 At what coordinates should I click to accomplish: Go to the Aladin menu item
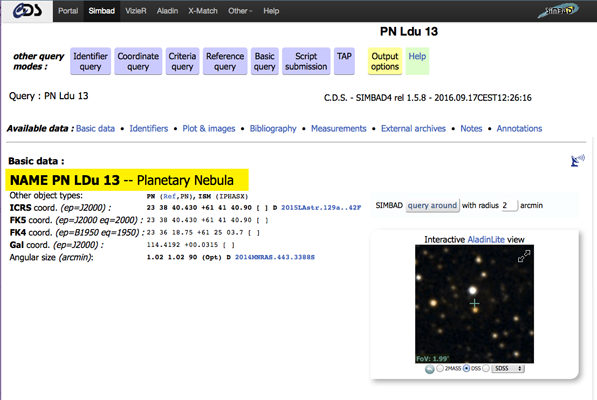(167, 11)
